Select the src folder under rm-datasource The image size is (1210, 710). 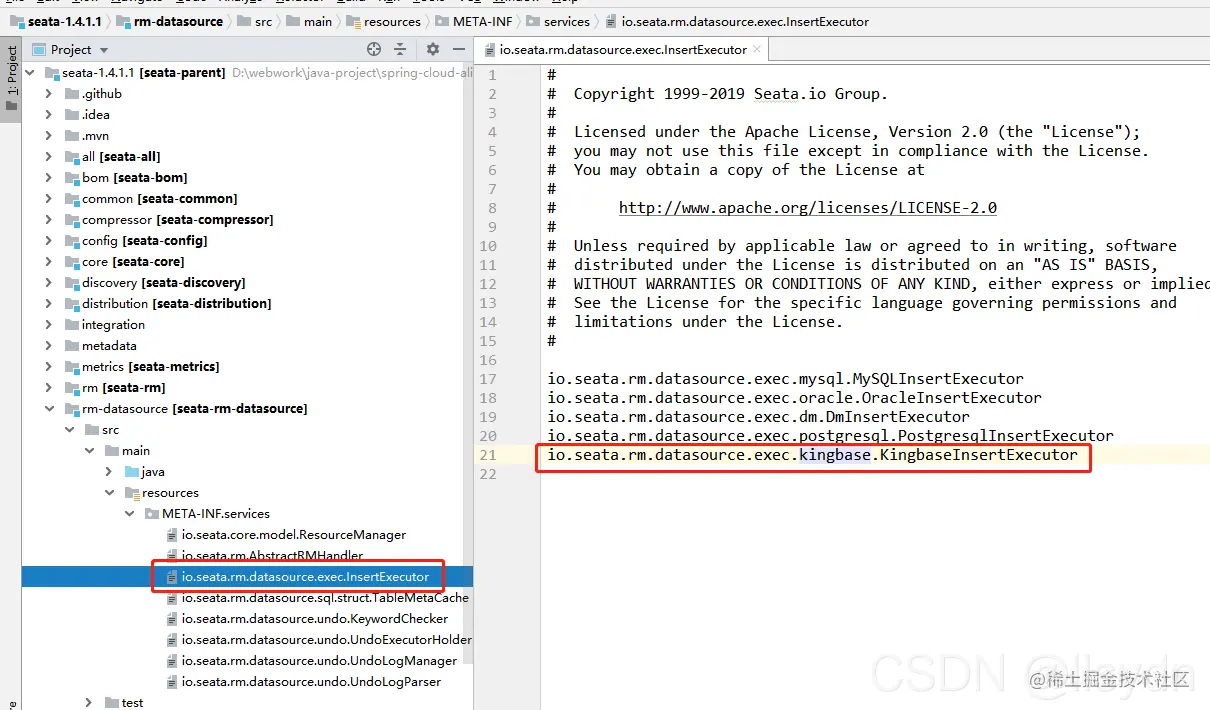[247, 430]
